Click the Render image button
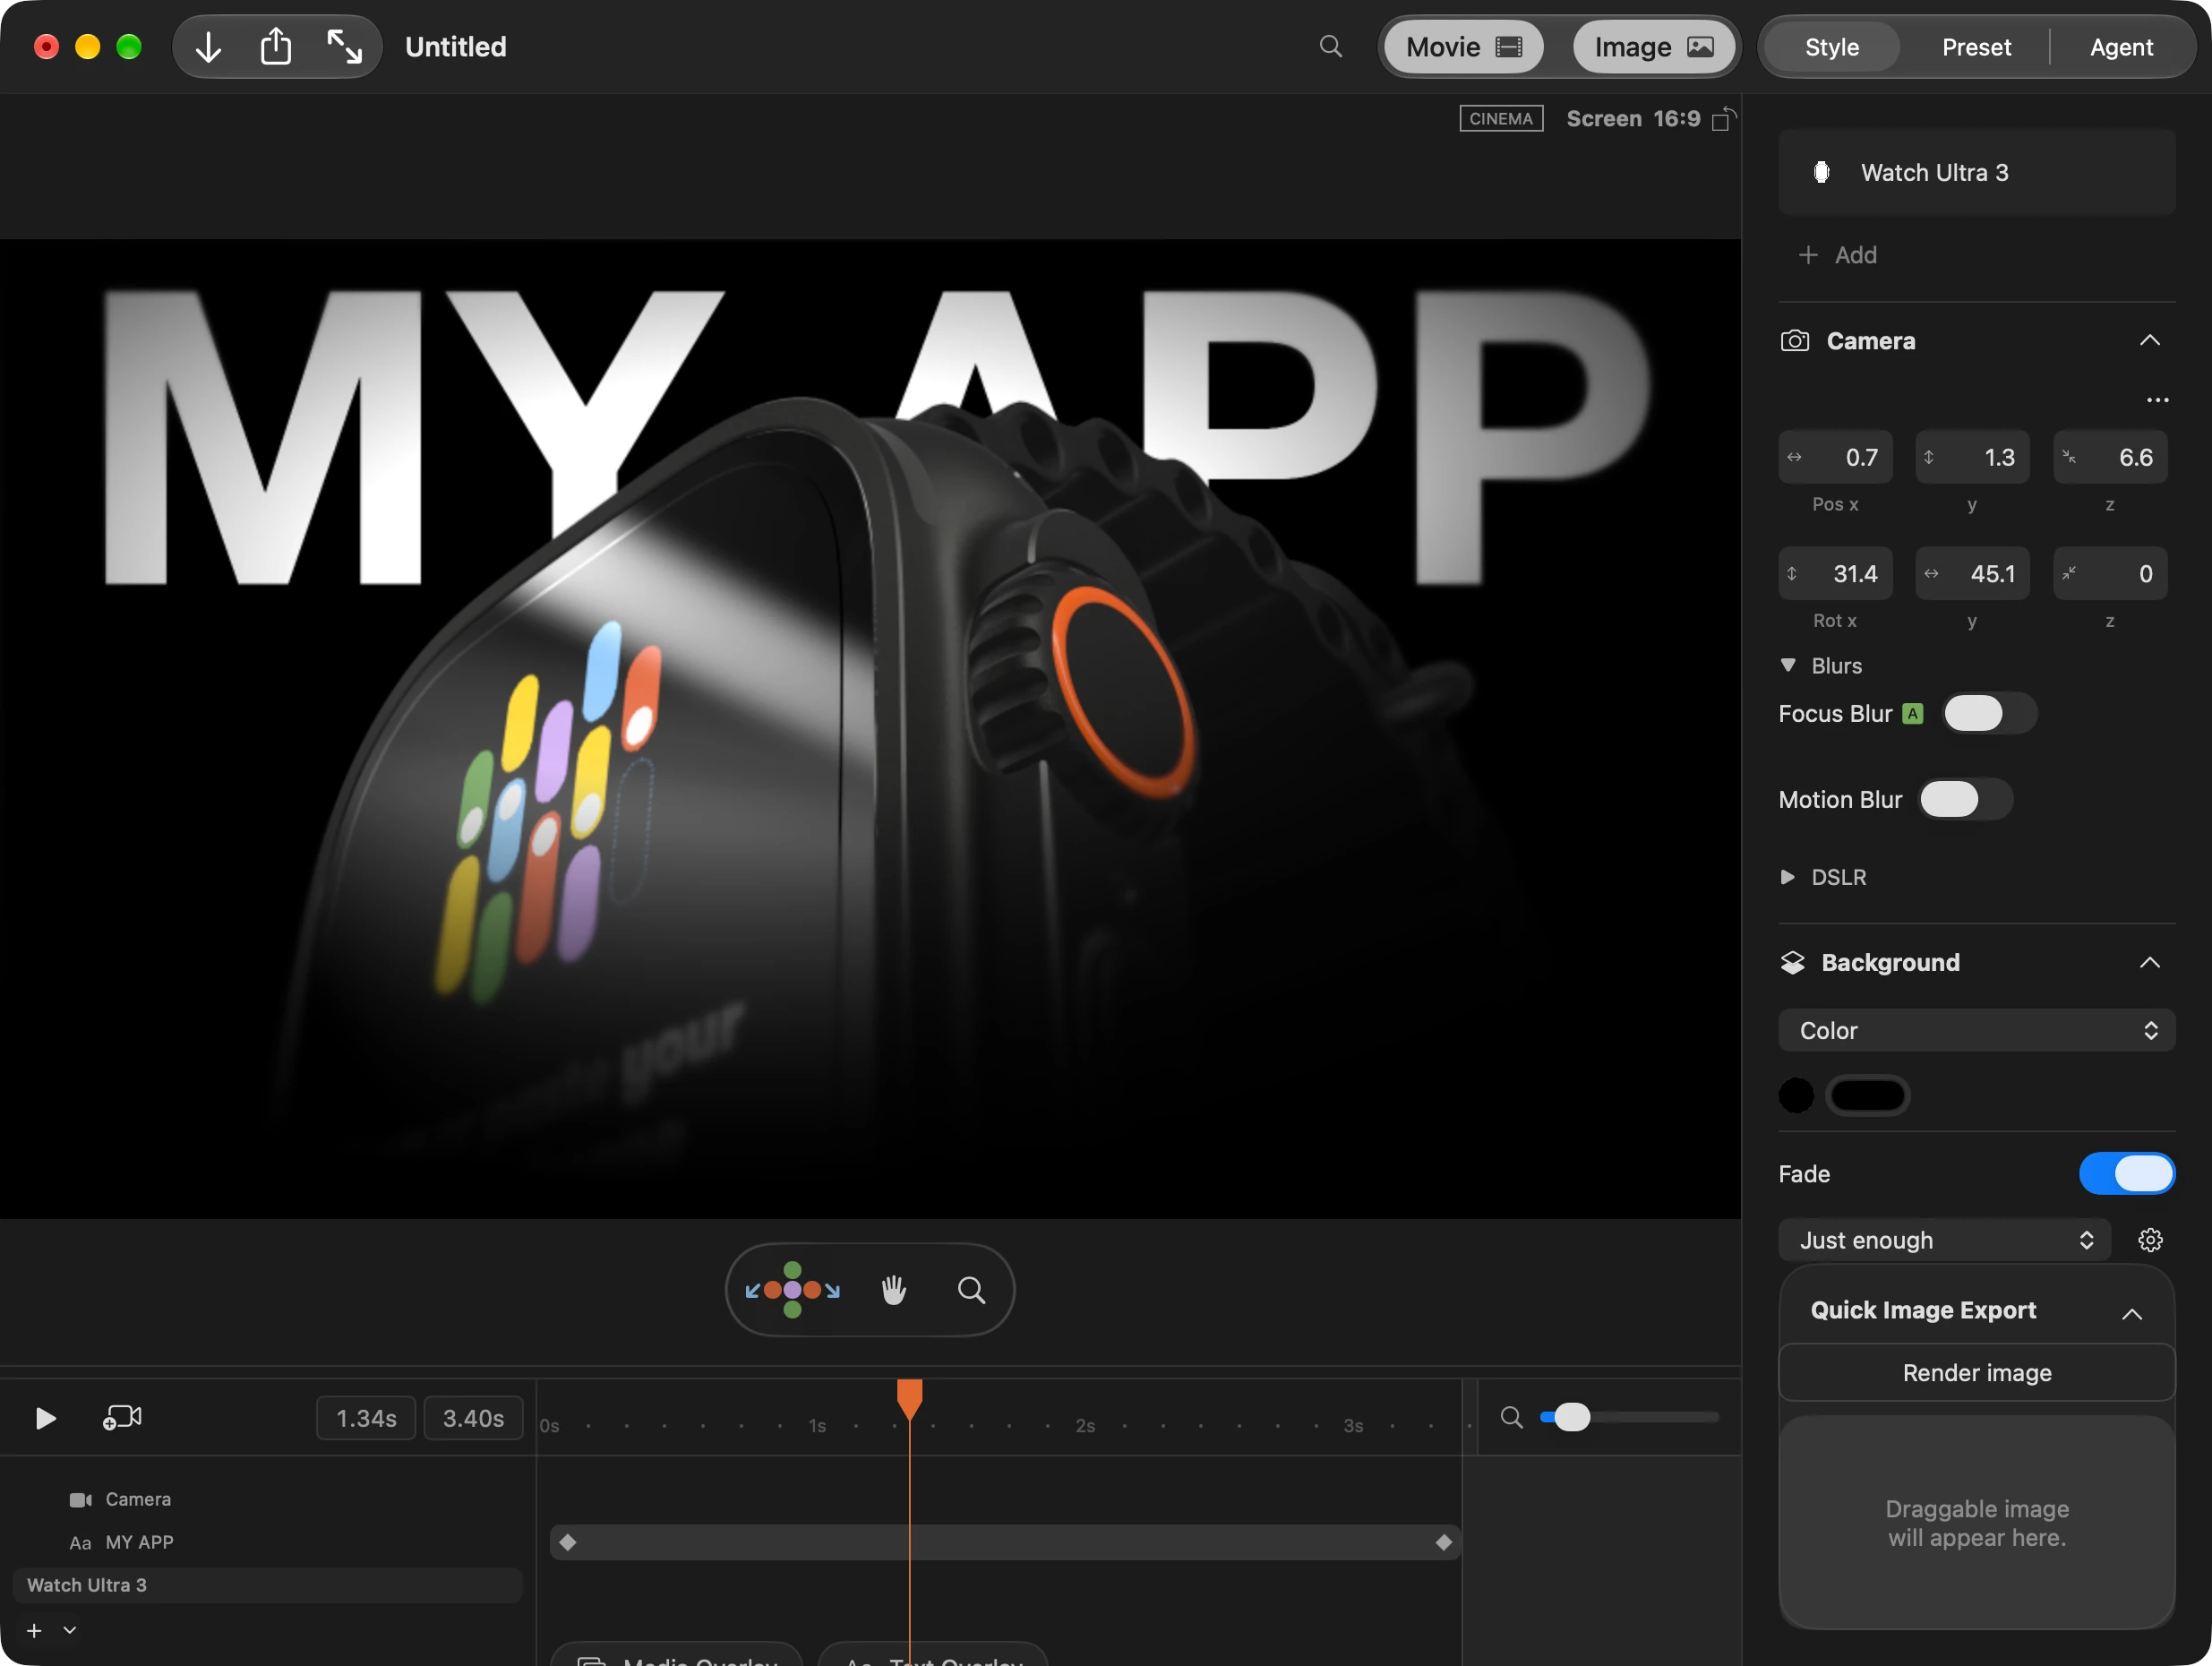This screenshot has height=1666, width=2212. [1976, 1373]
